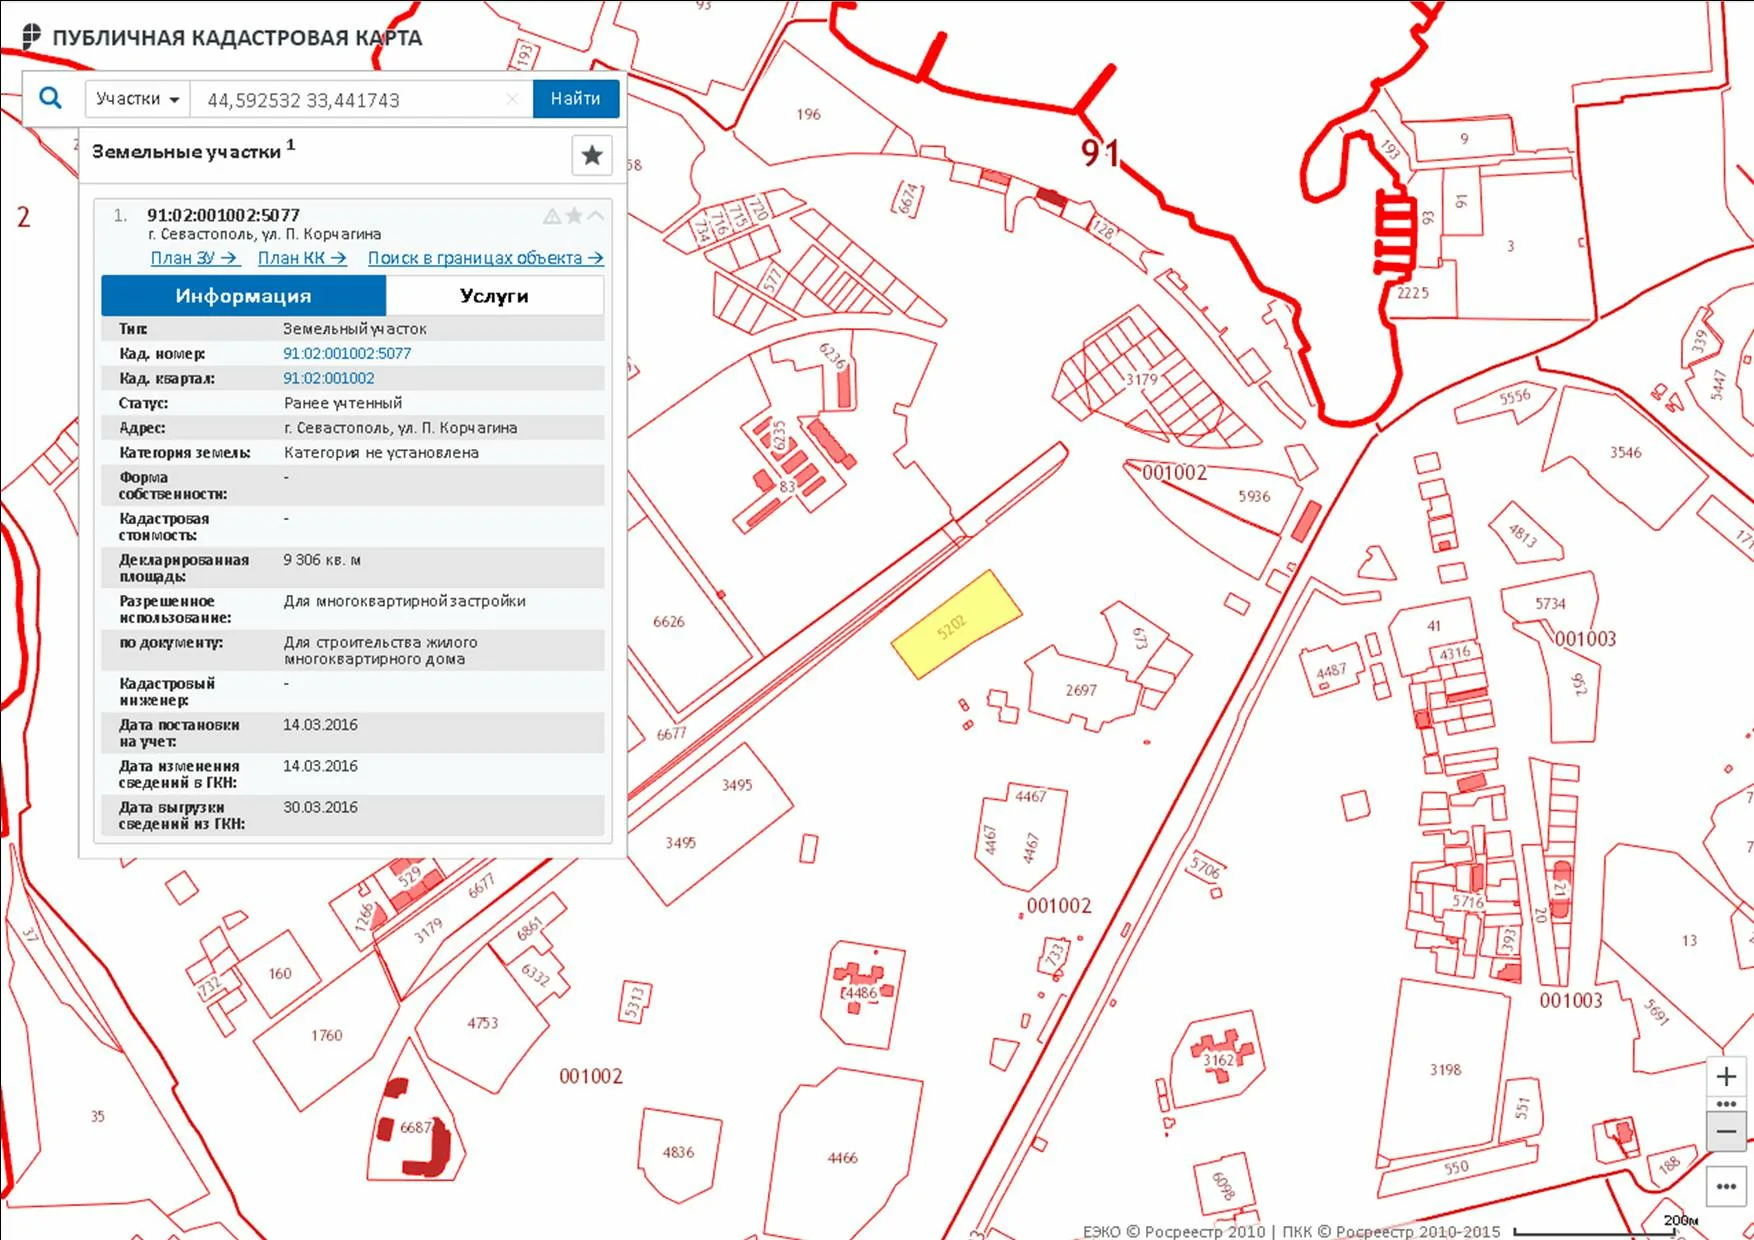Click parcel 3546 on the map
1754x1240 pixels.
(1625, 452)
